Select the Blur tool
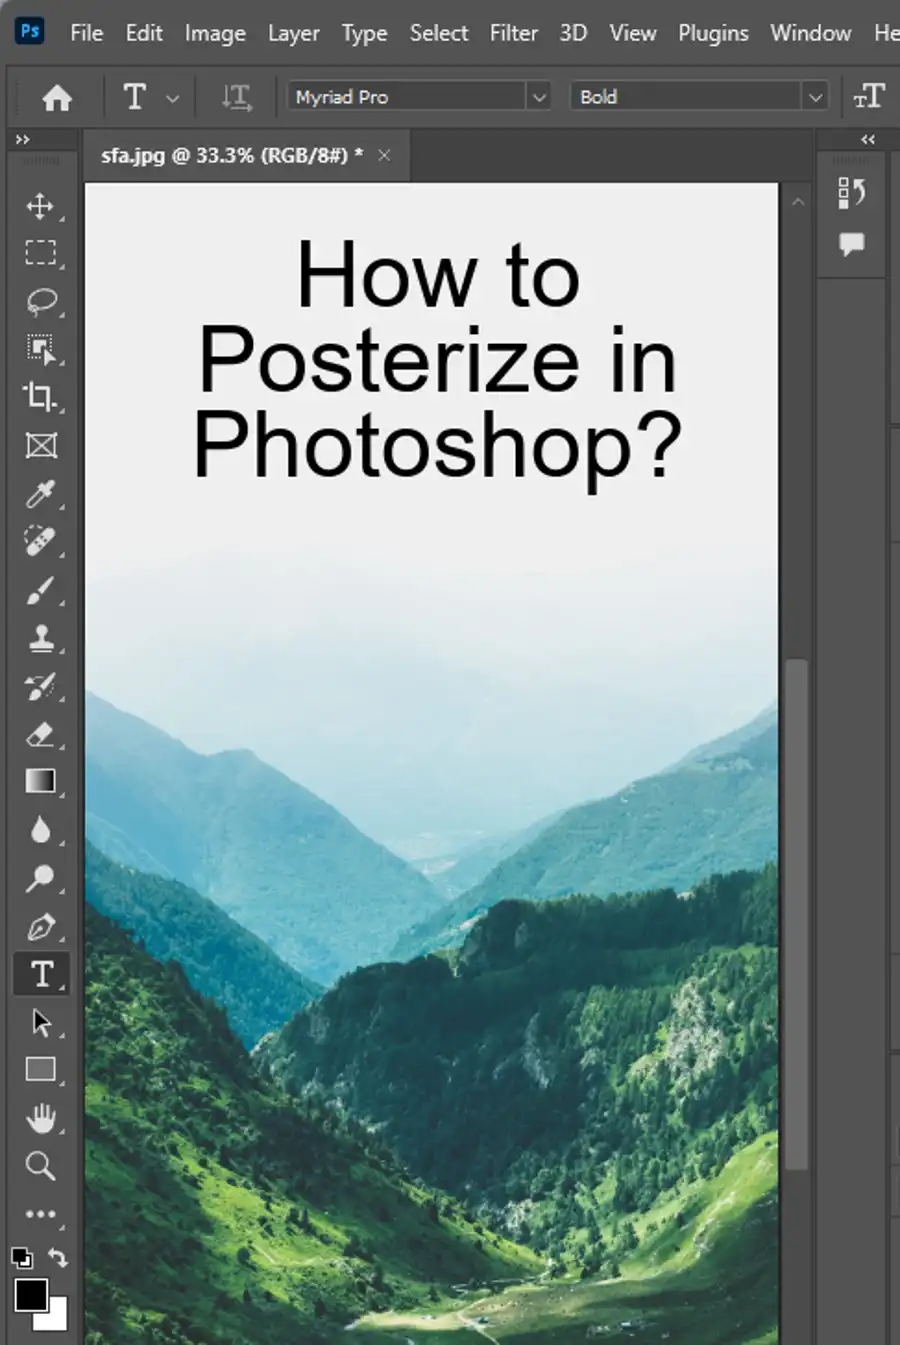This screenshot has height=1345, width=900. [40, 830]
